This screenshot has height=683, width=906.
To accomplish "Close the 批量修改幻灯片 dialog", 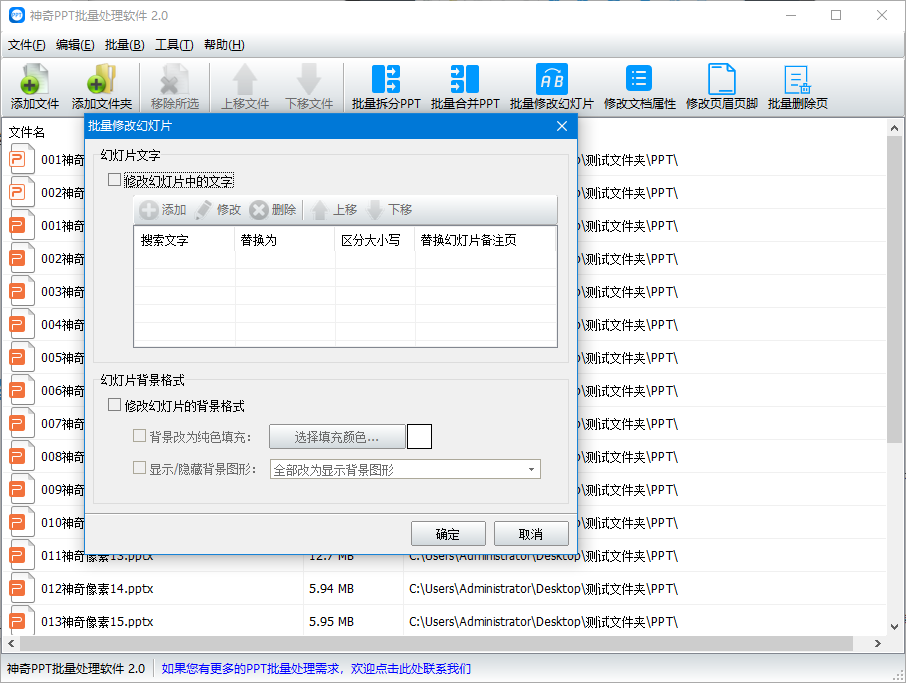I will point(562,126).
